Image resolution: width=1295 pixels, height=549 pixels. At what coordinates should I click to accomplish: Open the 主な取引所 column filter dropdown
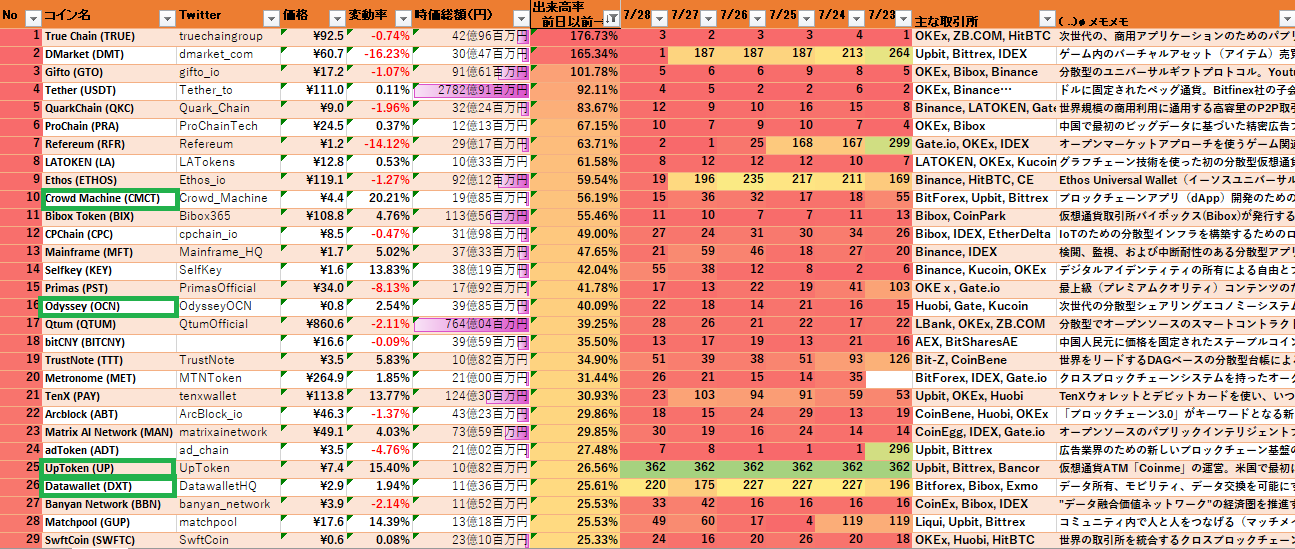[1044, 19]
